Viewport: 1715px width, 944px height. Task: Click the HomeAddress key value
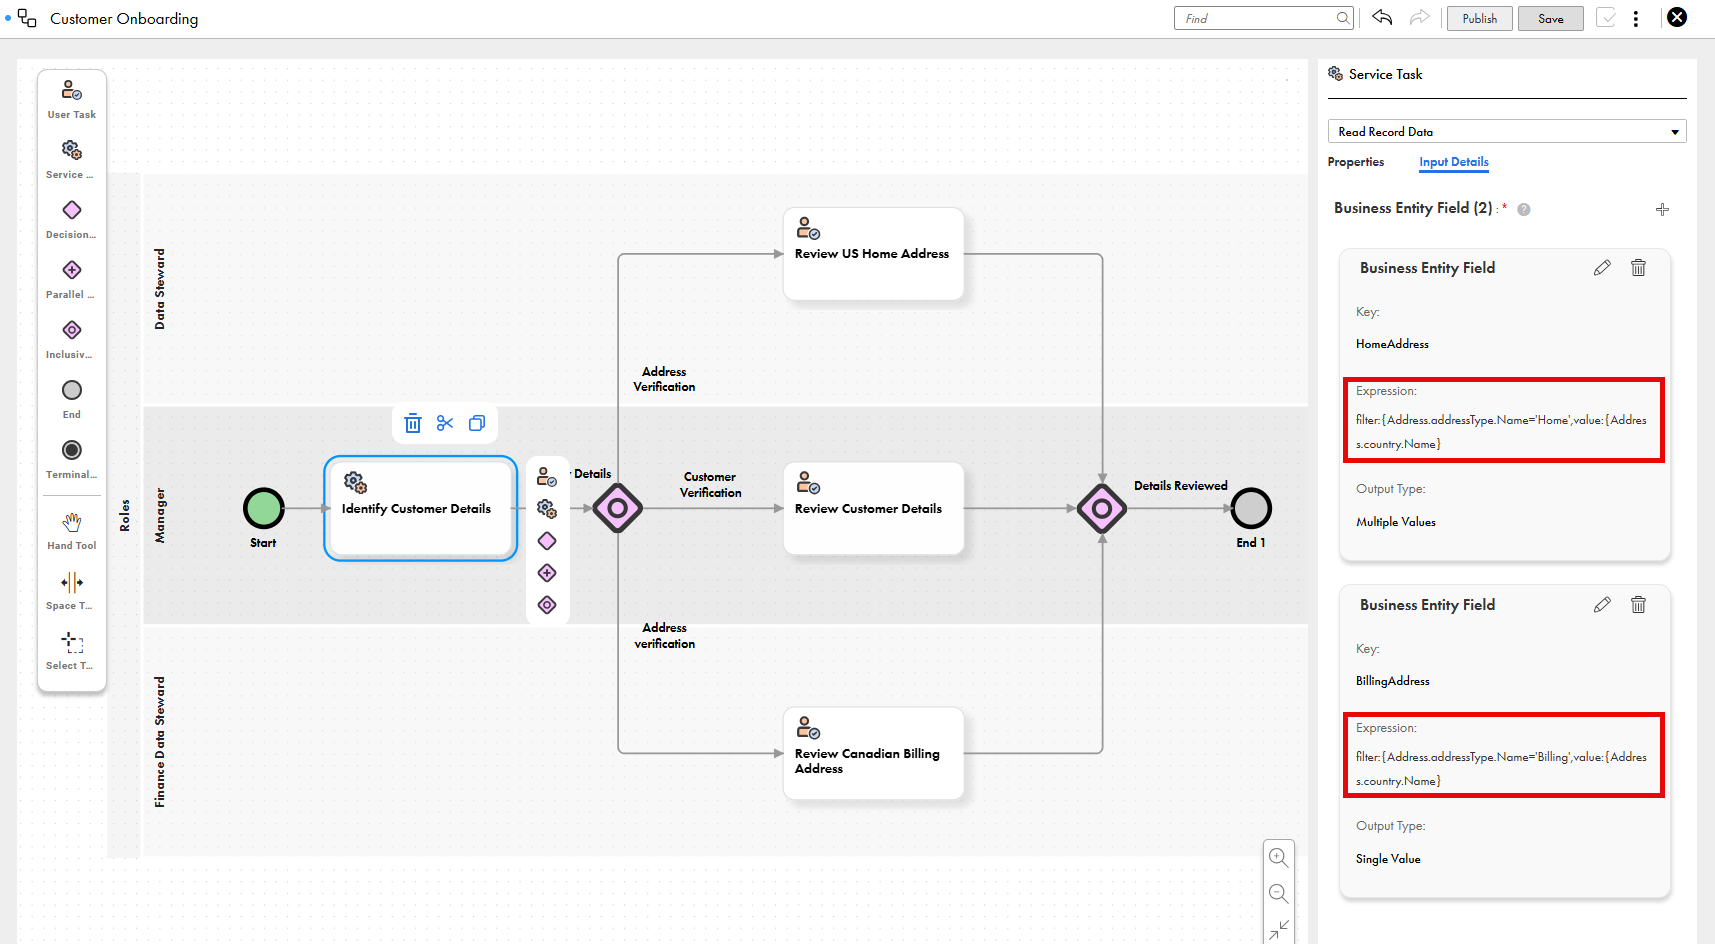pos(1392,344)
